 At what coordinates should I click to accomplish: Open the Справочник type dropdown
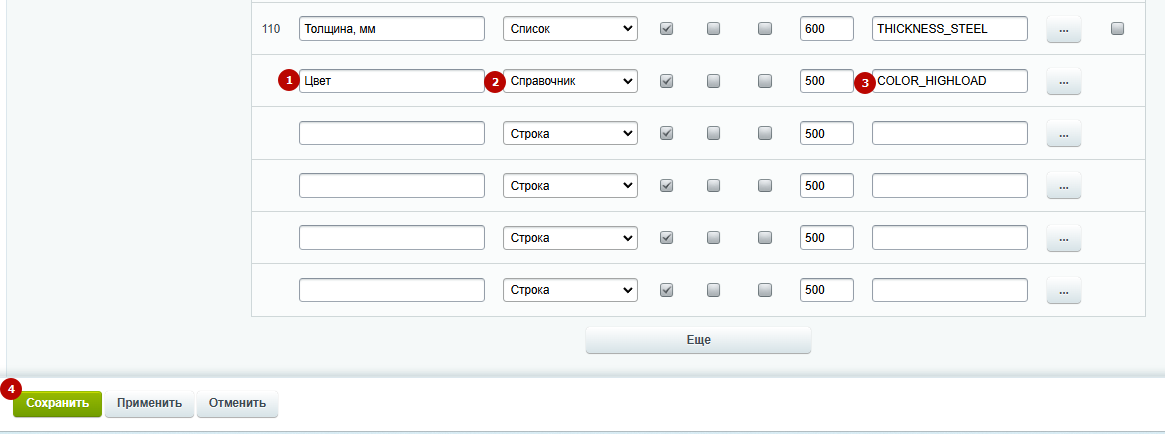click(x=570, y=81)
